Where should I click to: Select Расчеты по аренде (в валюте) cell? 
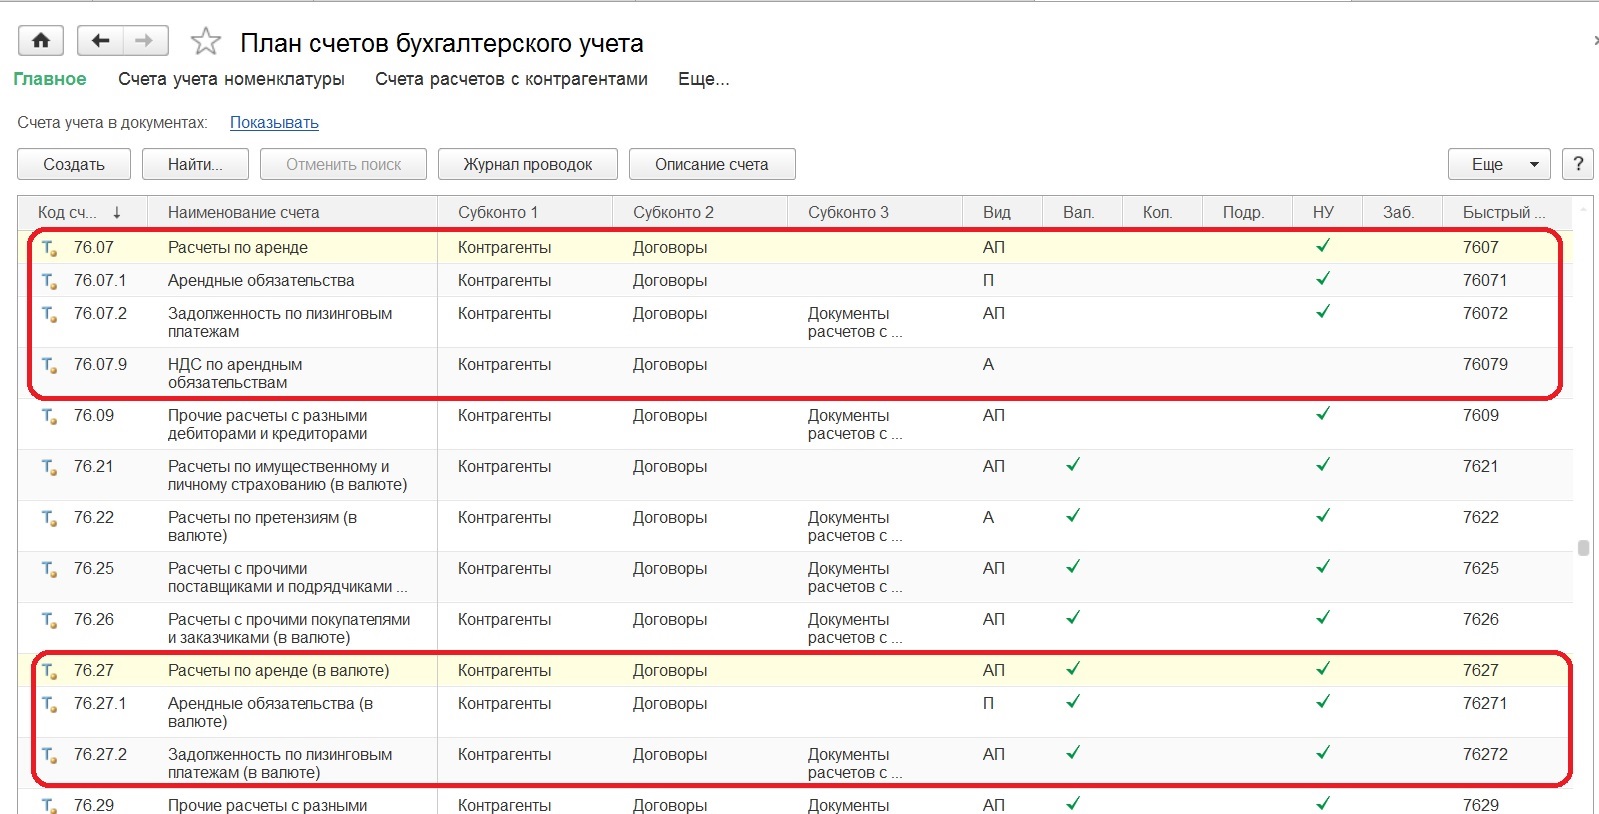pyautogui.click(x=292, y=670)
